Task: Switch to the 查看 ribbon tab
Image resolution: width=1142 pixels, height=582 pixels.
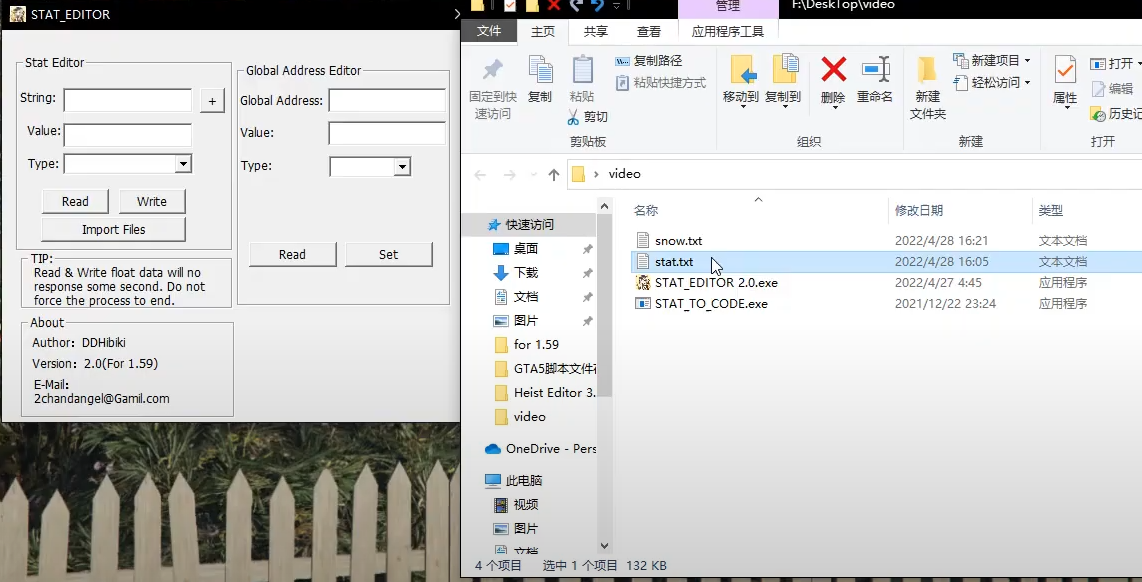Action: (649, 31)
